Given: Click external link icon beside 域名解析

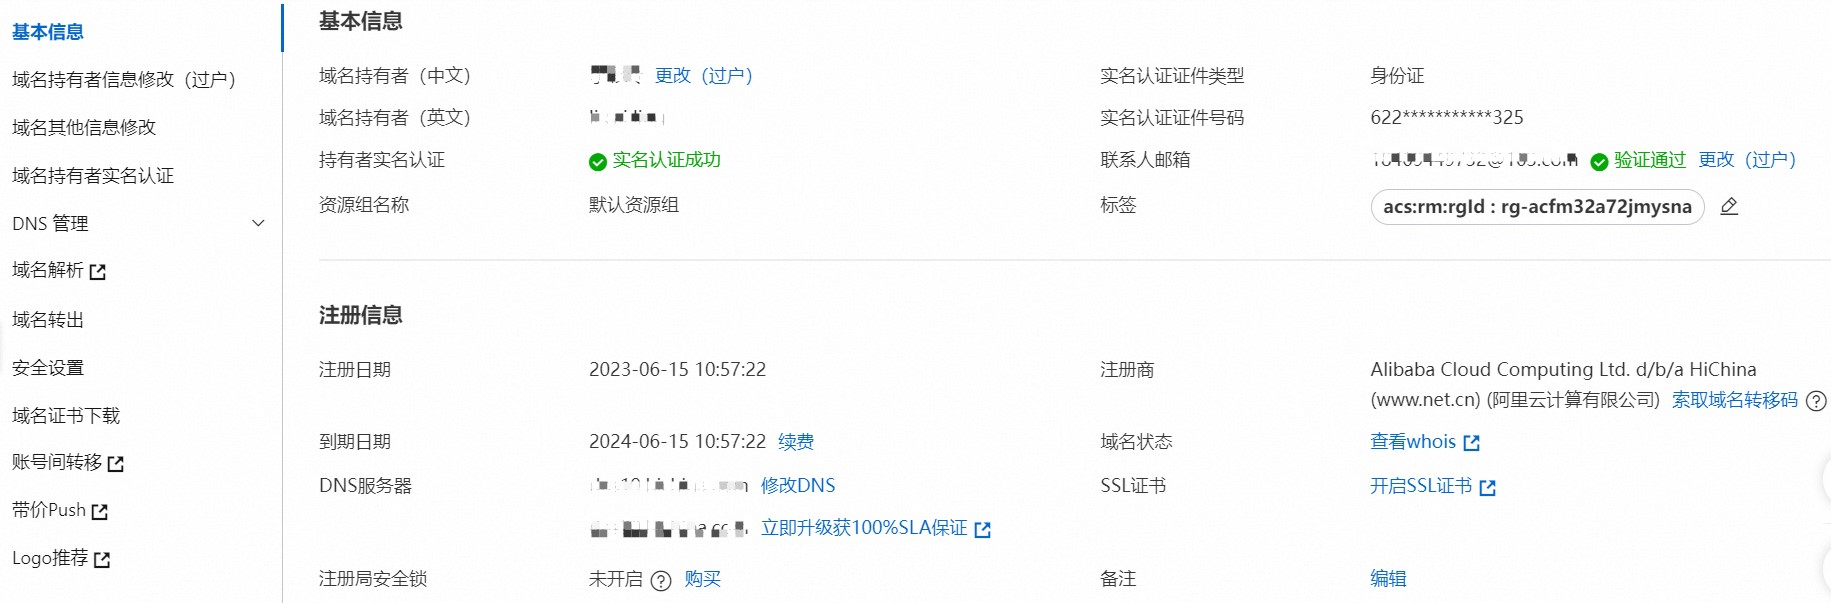Looking at the screenshot, I should [97, 272].
